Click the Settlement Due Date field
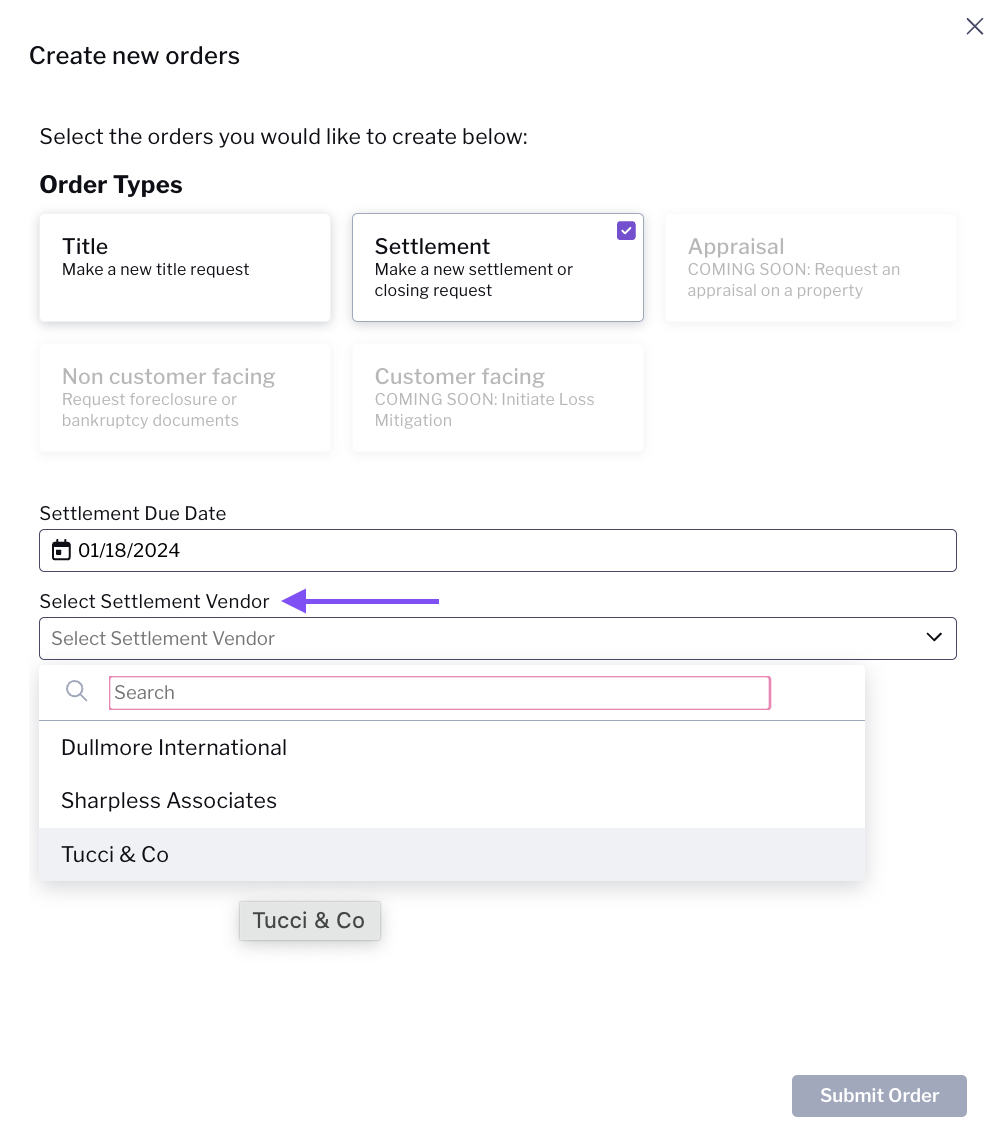This screenshot has width=994, height=1144. 498,550
